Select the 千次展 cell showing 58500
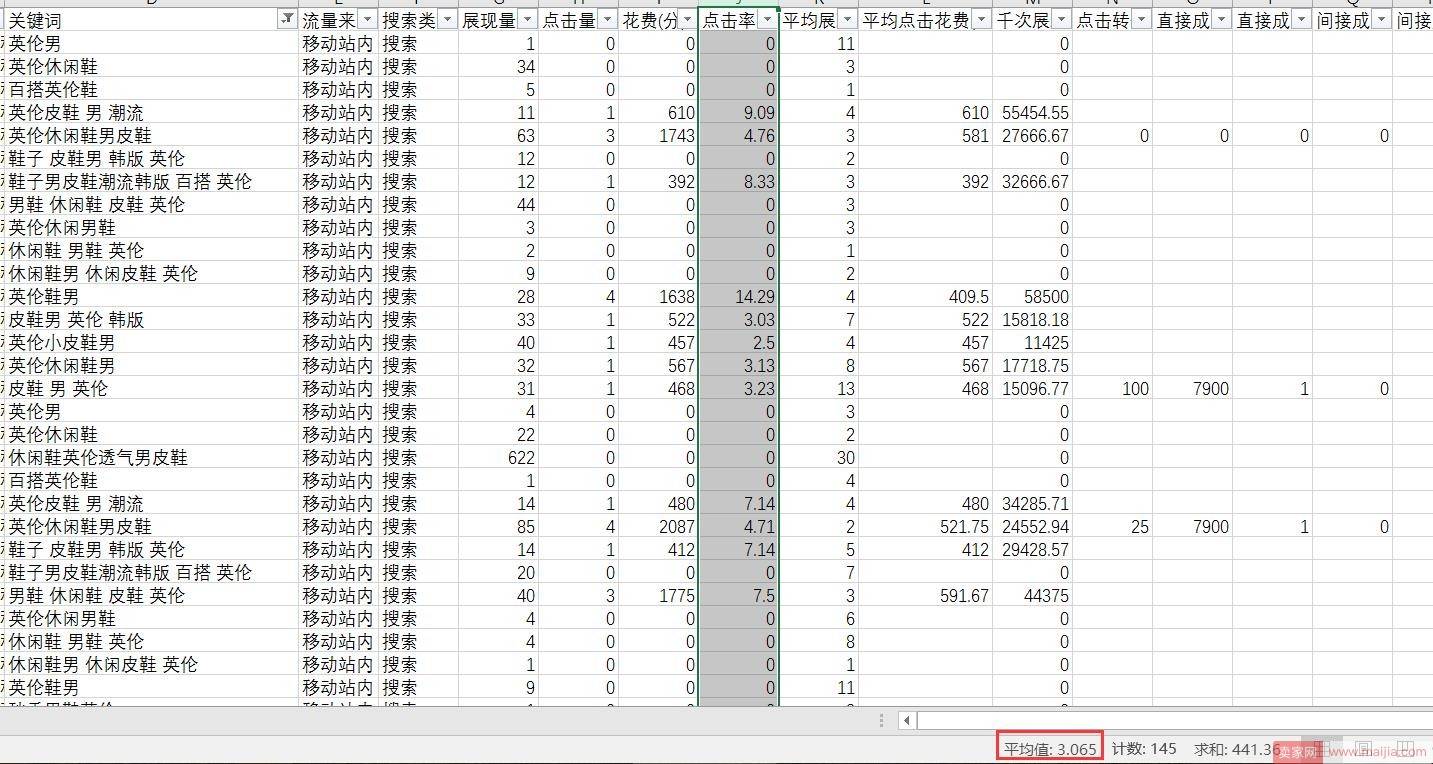This screenshot has width=1433, height=764. [1032, 296]
